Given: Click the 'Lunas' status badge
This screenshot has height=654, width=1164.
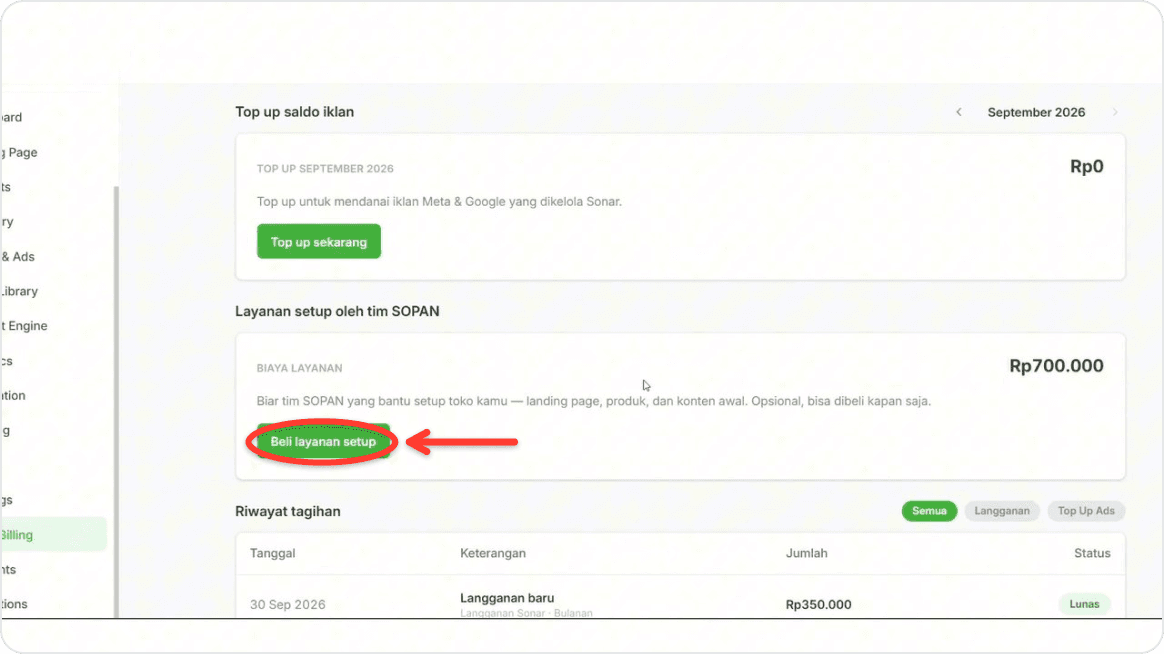Looking at the screenshot, I should coord(1084,604).
